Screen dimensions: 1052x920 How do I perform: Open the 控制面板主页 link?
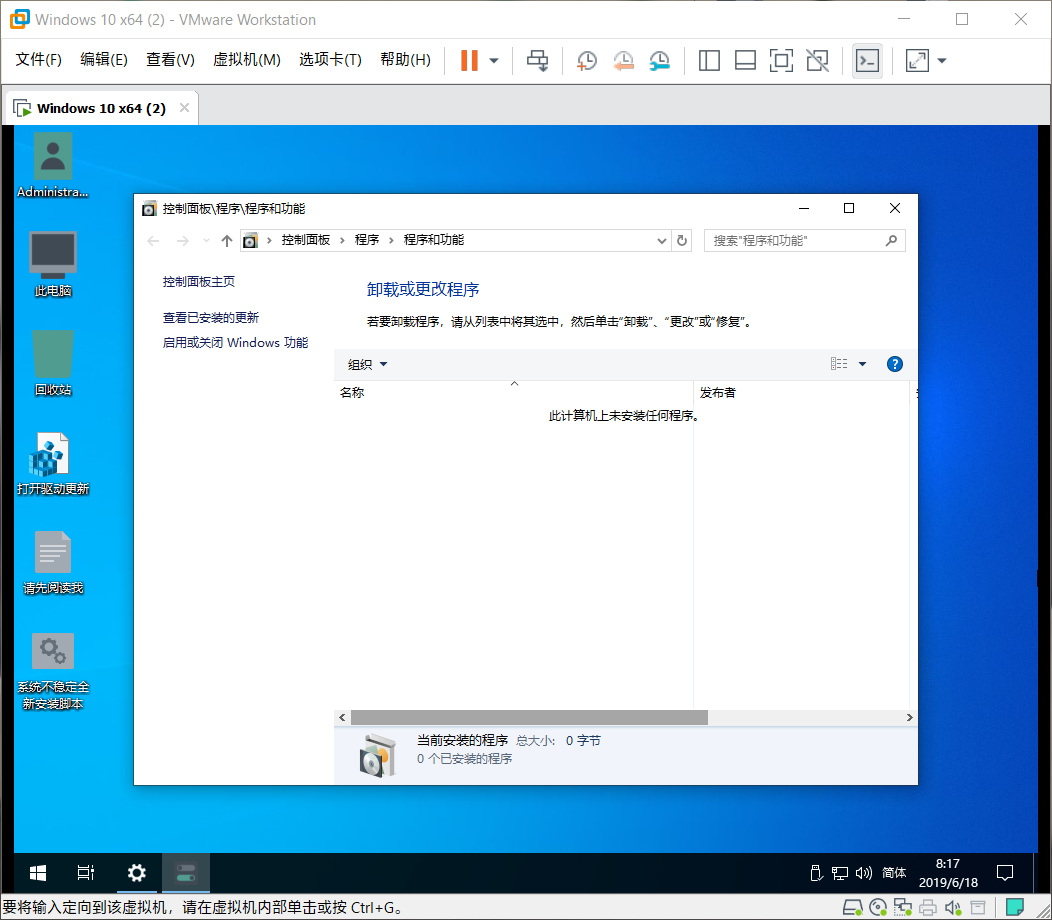[199, 281]
